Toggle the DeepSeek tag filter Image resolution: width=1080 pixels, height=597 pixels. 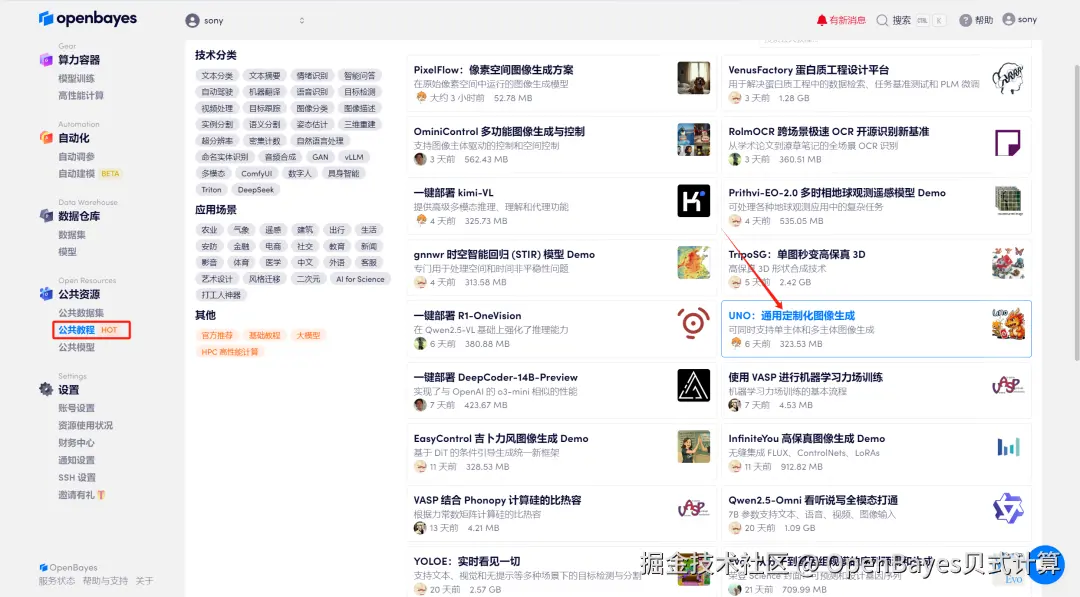click(256, 189)
